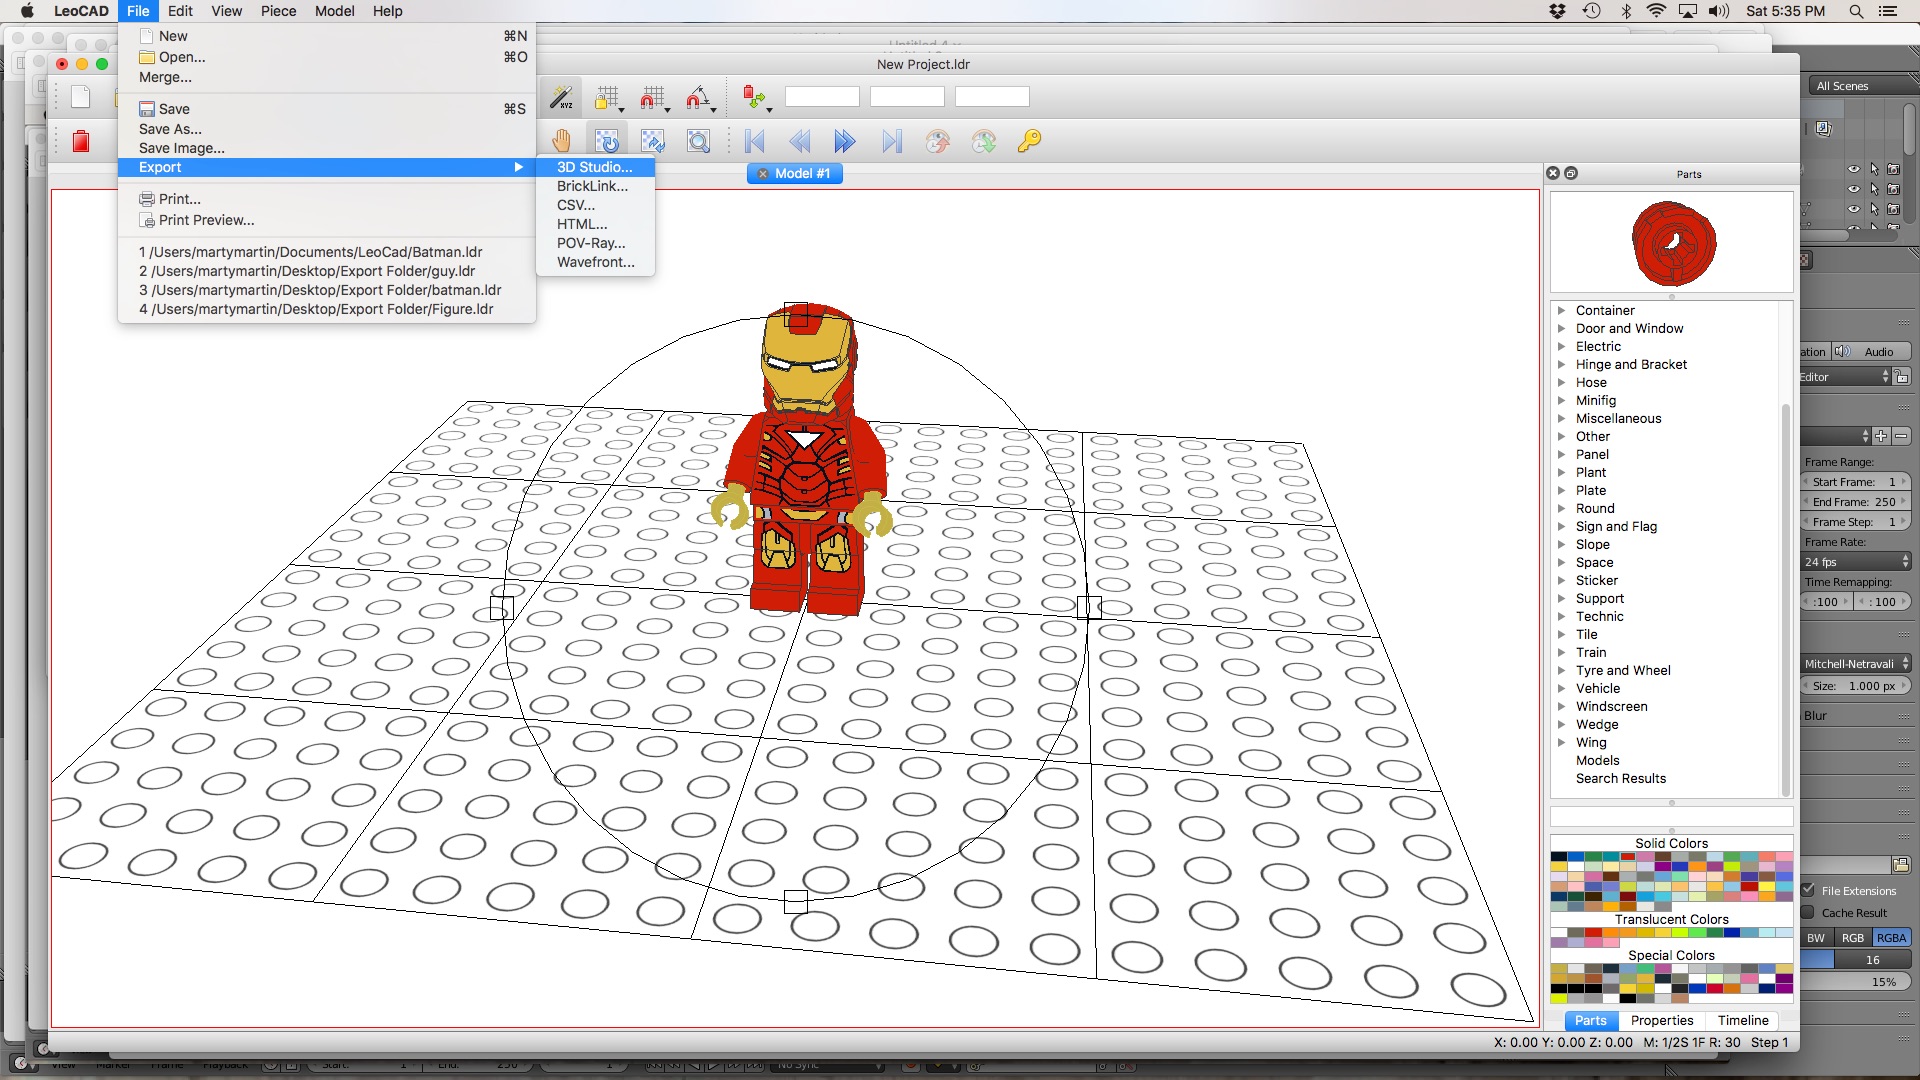Screen dimensions: 1920x1080
Task: Click the red Delete piece icon
Action: point(81,141)
